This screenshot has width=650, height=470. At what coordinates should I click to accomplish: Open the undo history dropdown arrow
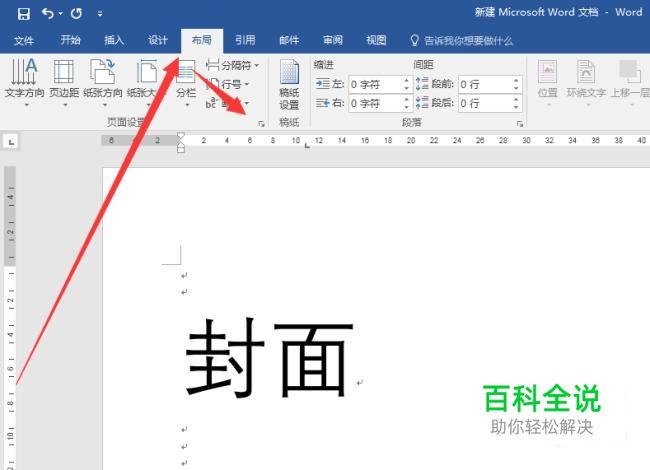pyautogui.click(x=61, y=14)
